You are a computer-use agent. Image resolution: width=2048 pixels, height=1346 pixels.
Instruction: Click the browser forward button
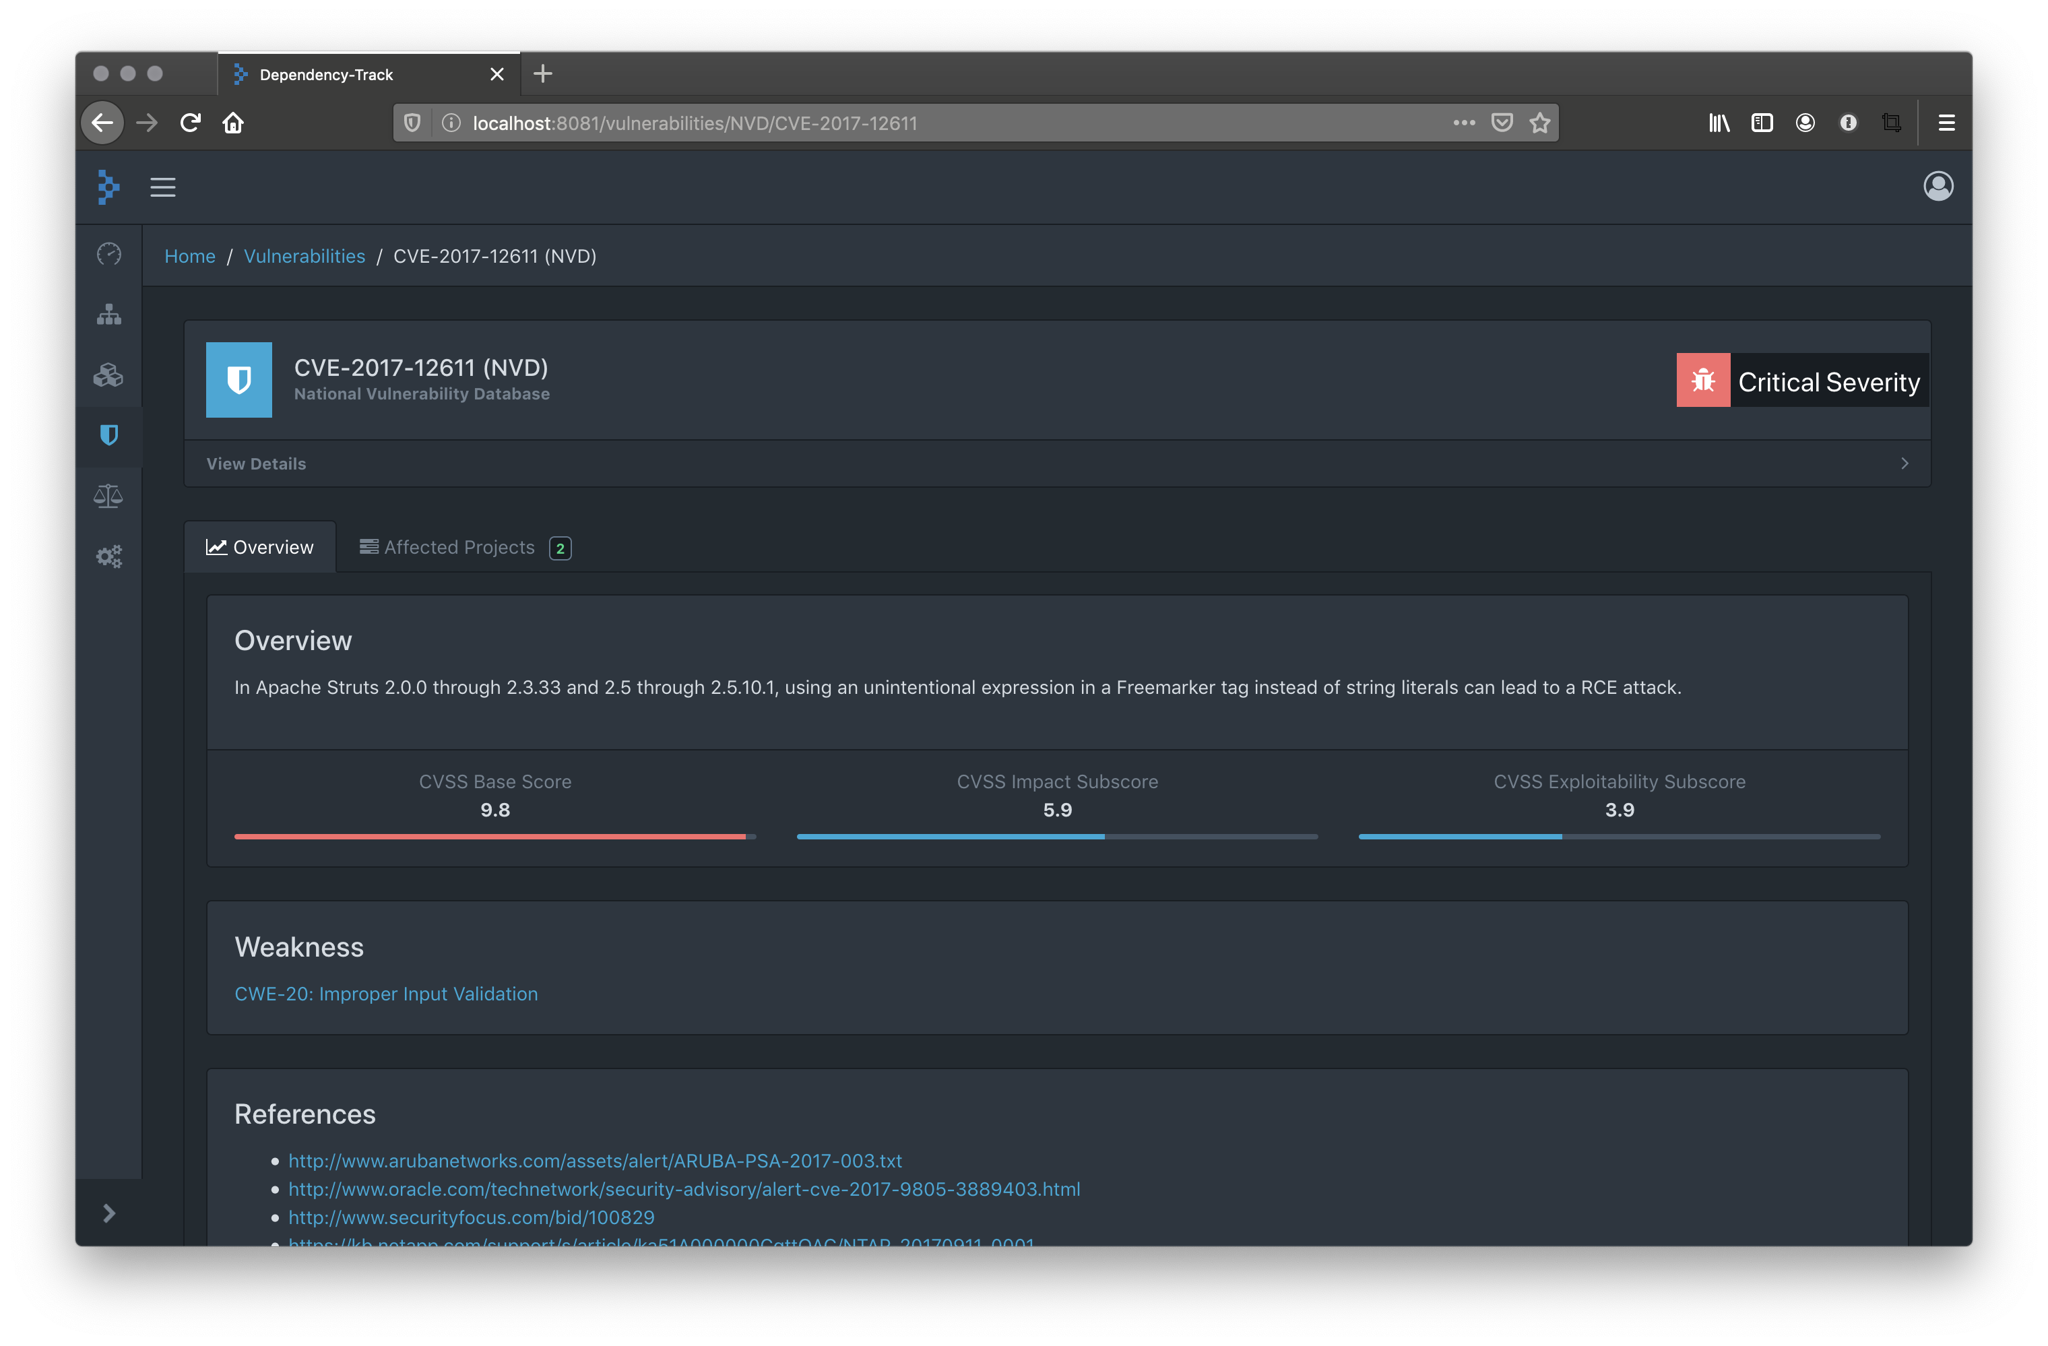pyautogui.click(x=147, y=123)
